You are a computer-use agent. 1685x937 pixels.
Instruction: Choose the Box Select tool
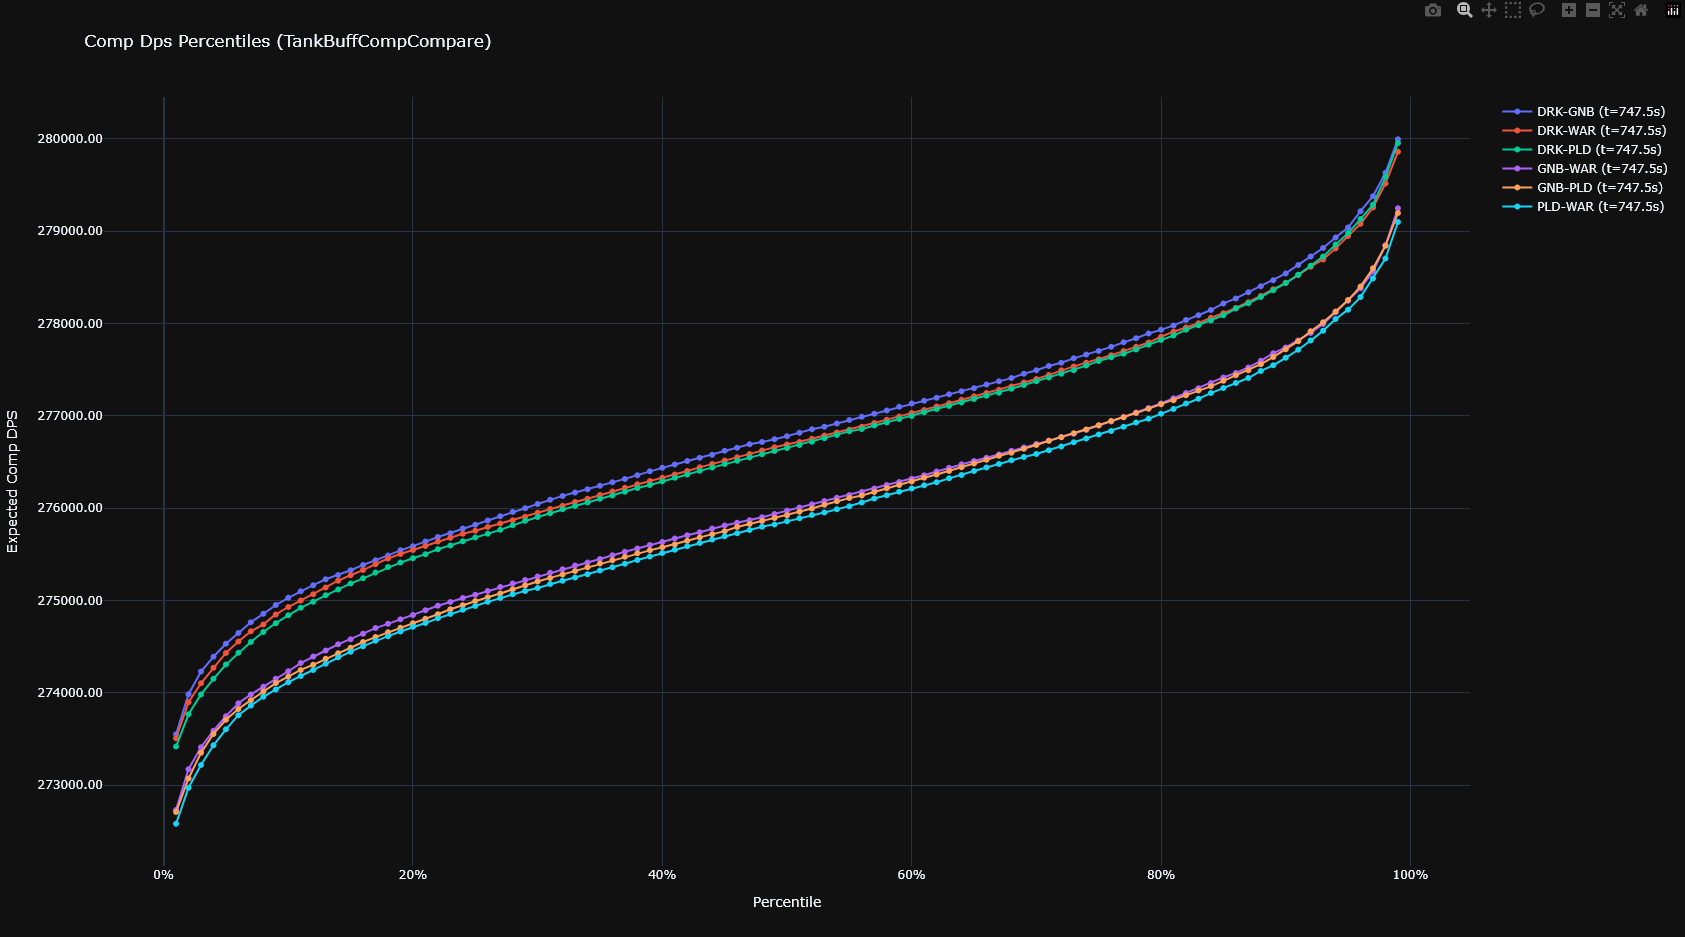[1513, 10]
